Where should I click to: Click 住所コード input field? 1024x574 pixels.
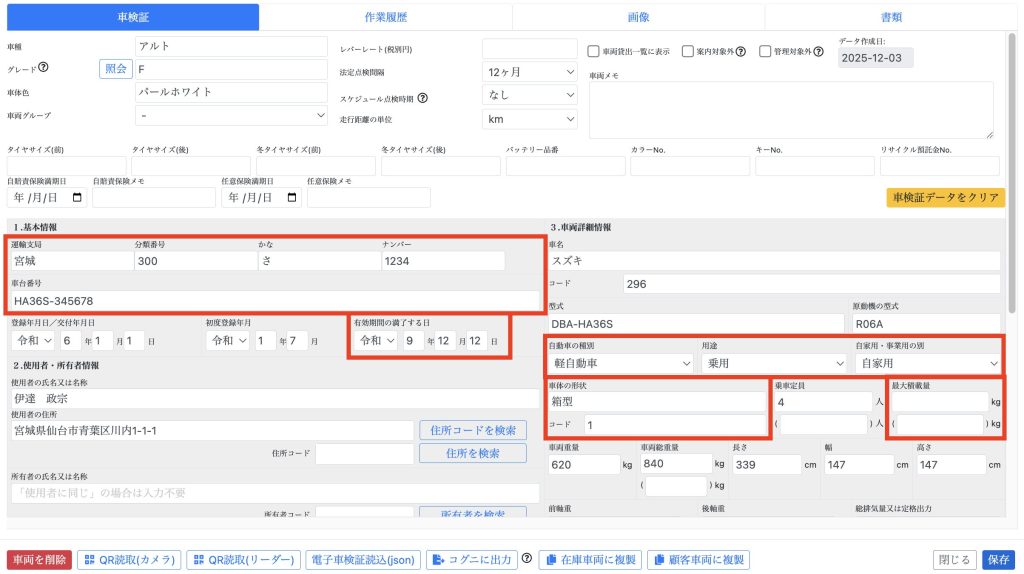pyautogui.click(x=364, y=453)
